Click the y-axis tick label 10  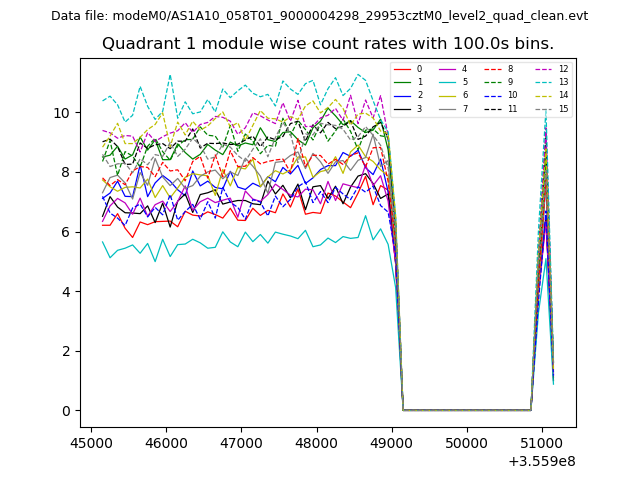point(63,112)
